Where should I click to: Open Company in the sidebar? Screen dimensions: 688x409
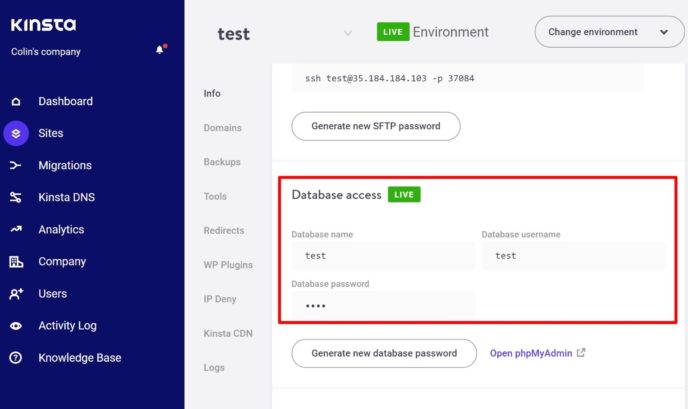click(62, 262)
